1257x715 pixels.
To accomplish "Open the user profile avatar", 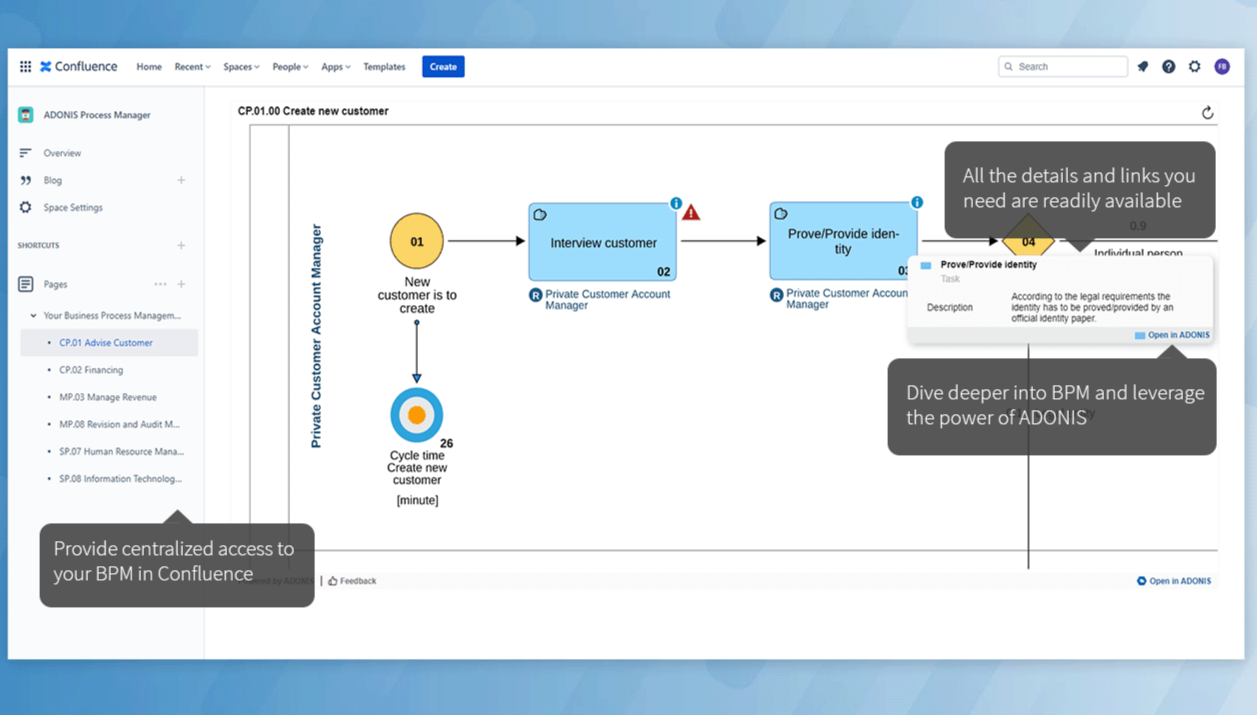I will pos(1222,67).
